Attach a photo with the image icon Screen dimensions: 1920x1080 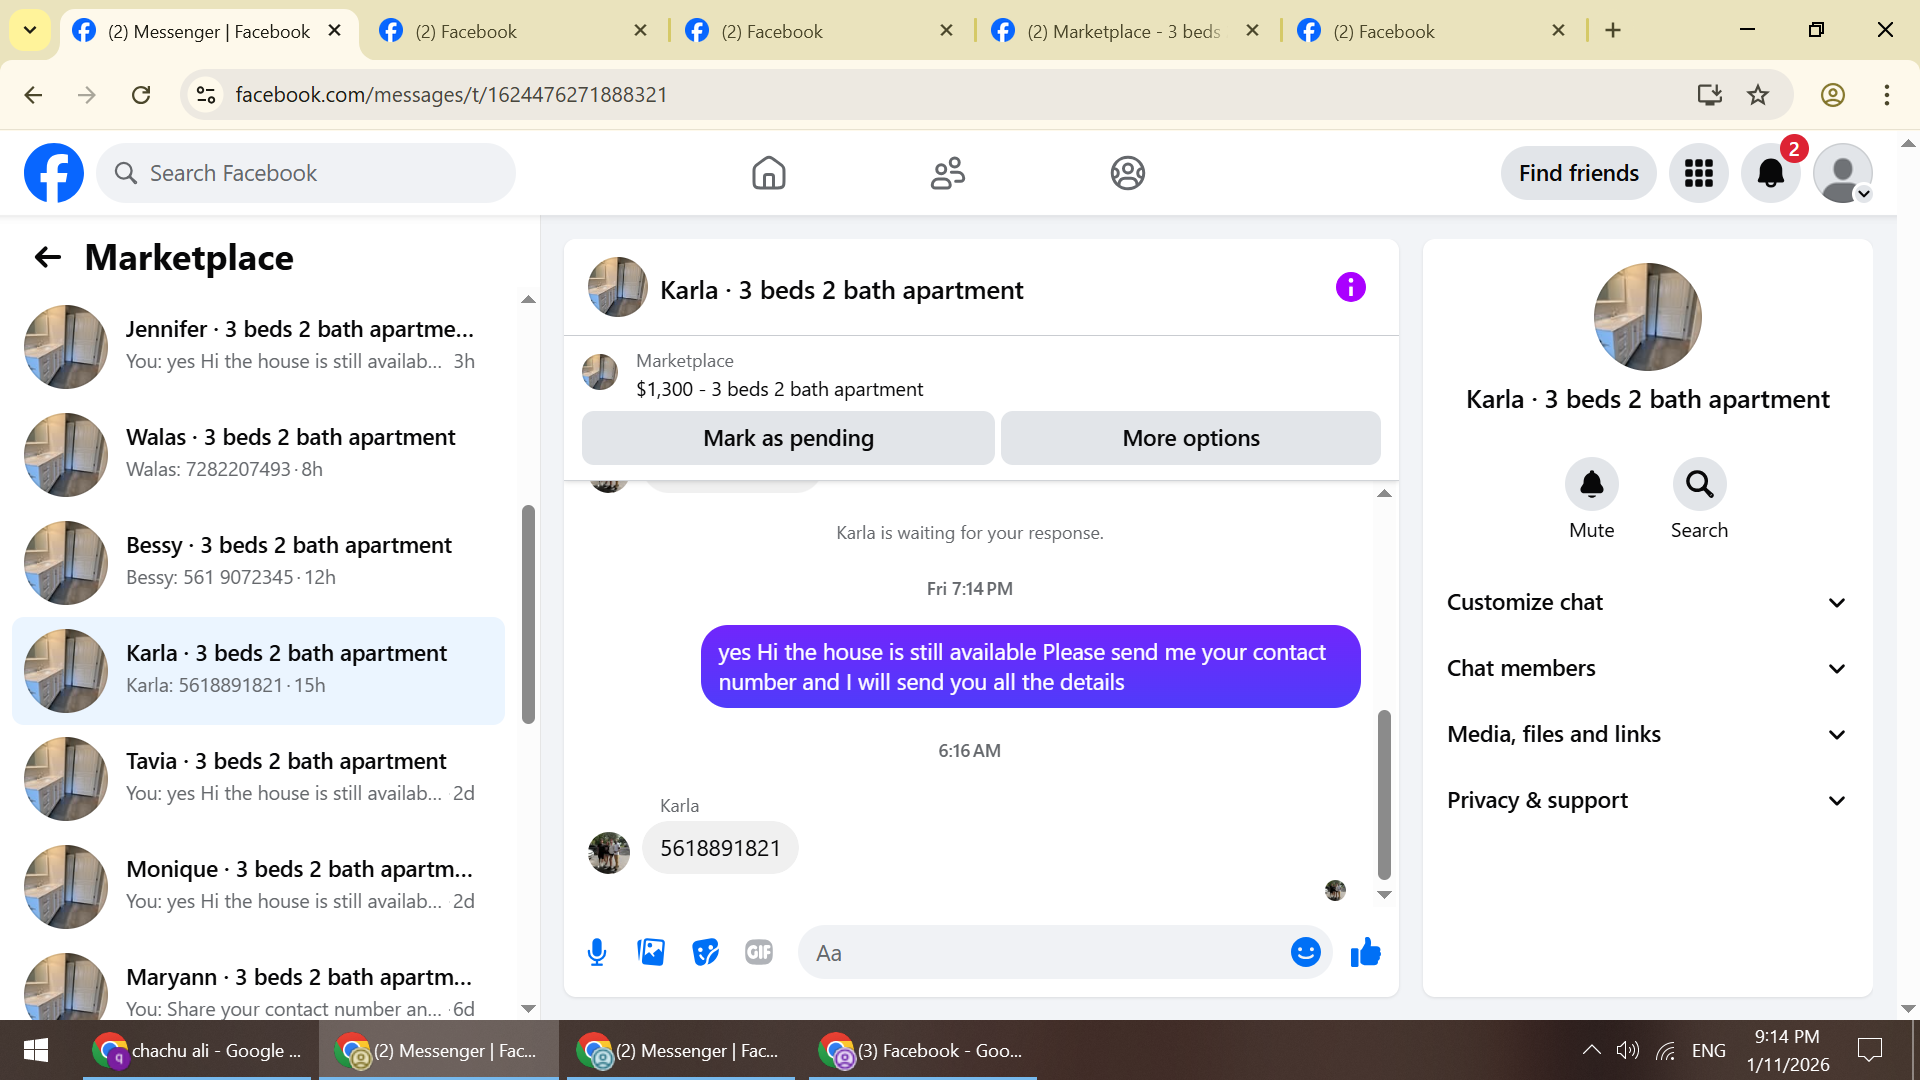651,953
